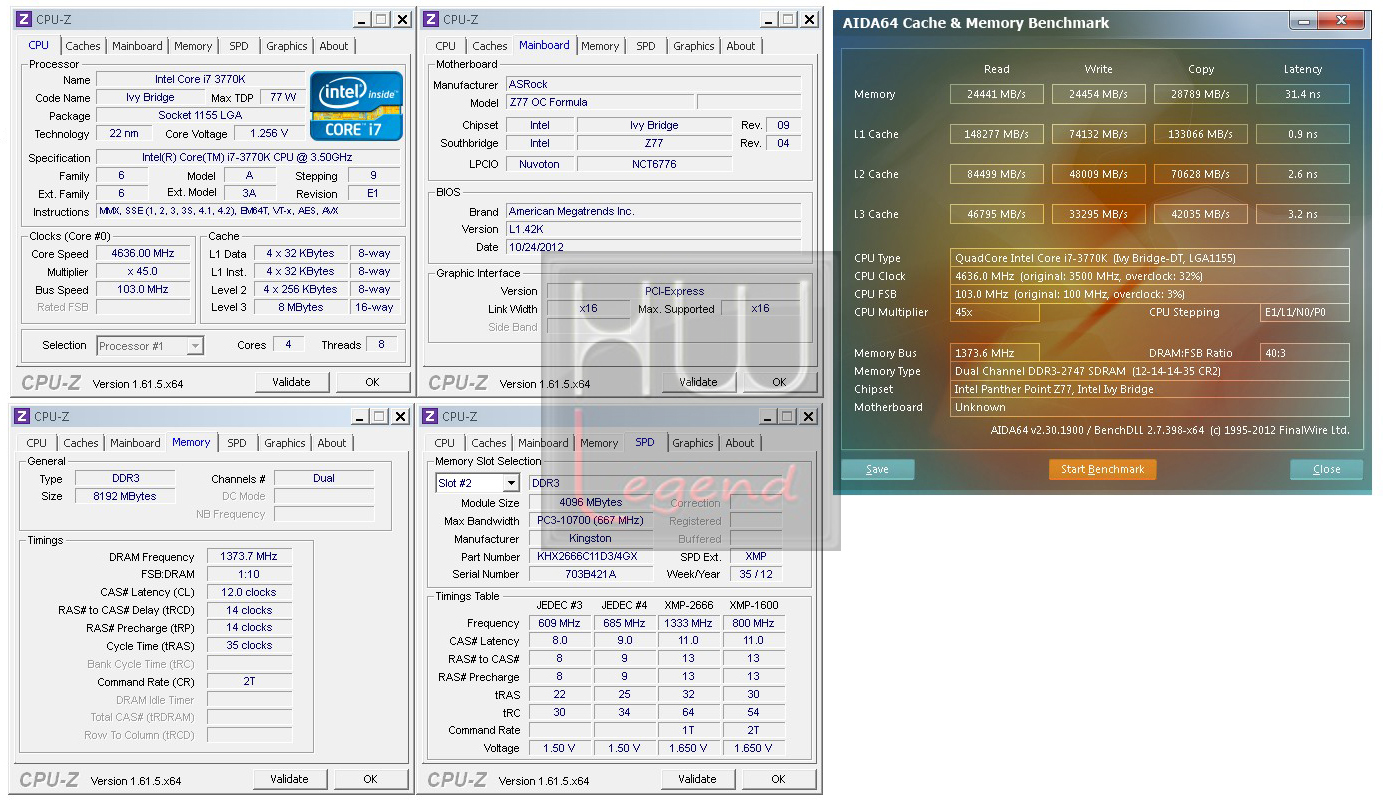This screenshot has height=801, width=1383.
Task: Select the CAS# Latency value '12.0 clocks'
Action: click(x=249, y=592)
